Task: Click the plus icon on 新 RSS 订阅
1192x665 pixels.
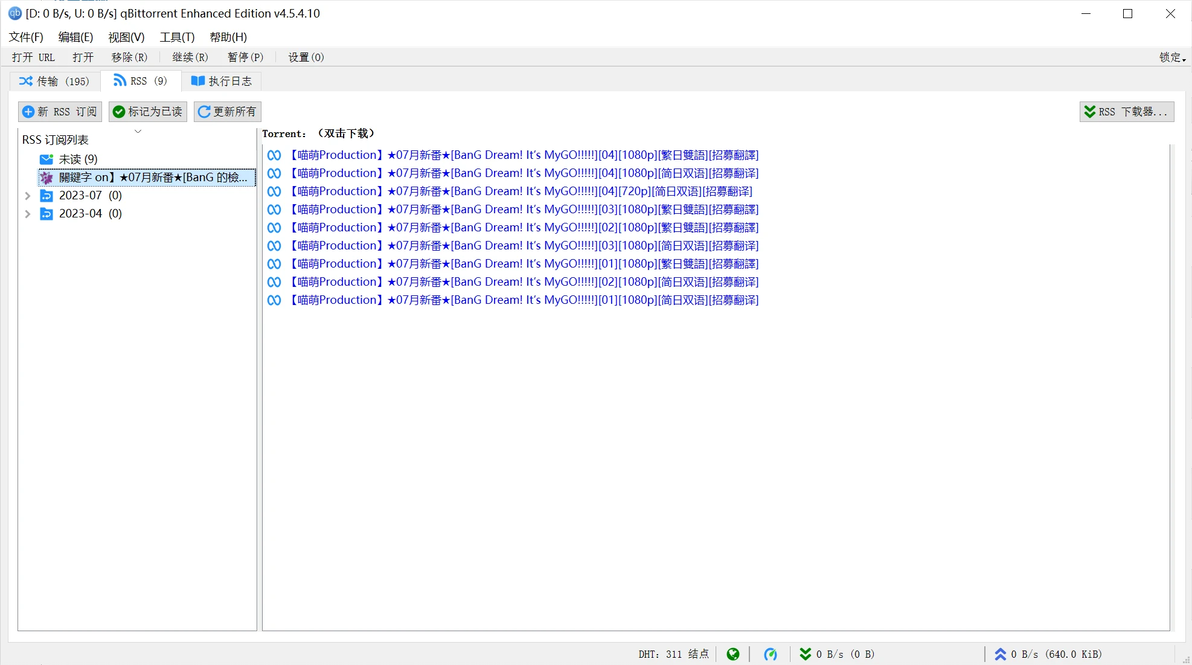Action: click(28, 112)
